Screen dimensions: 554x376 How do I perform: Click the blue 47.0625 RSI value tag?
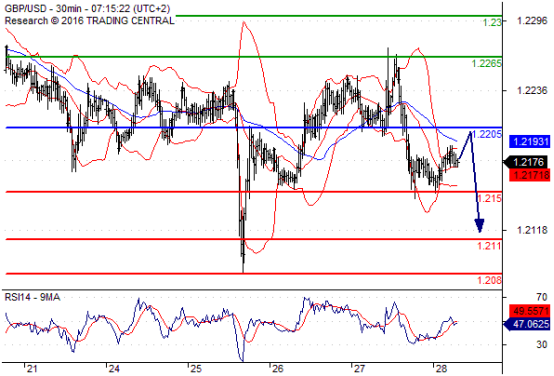[528, 324]
